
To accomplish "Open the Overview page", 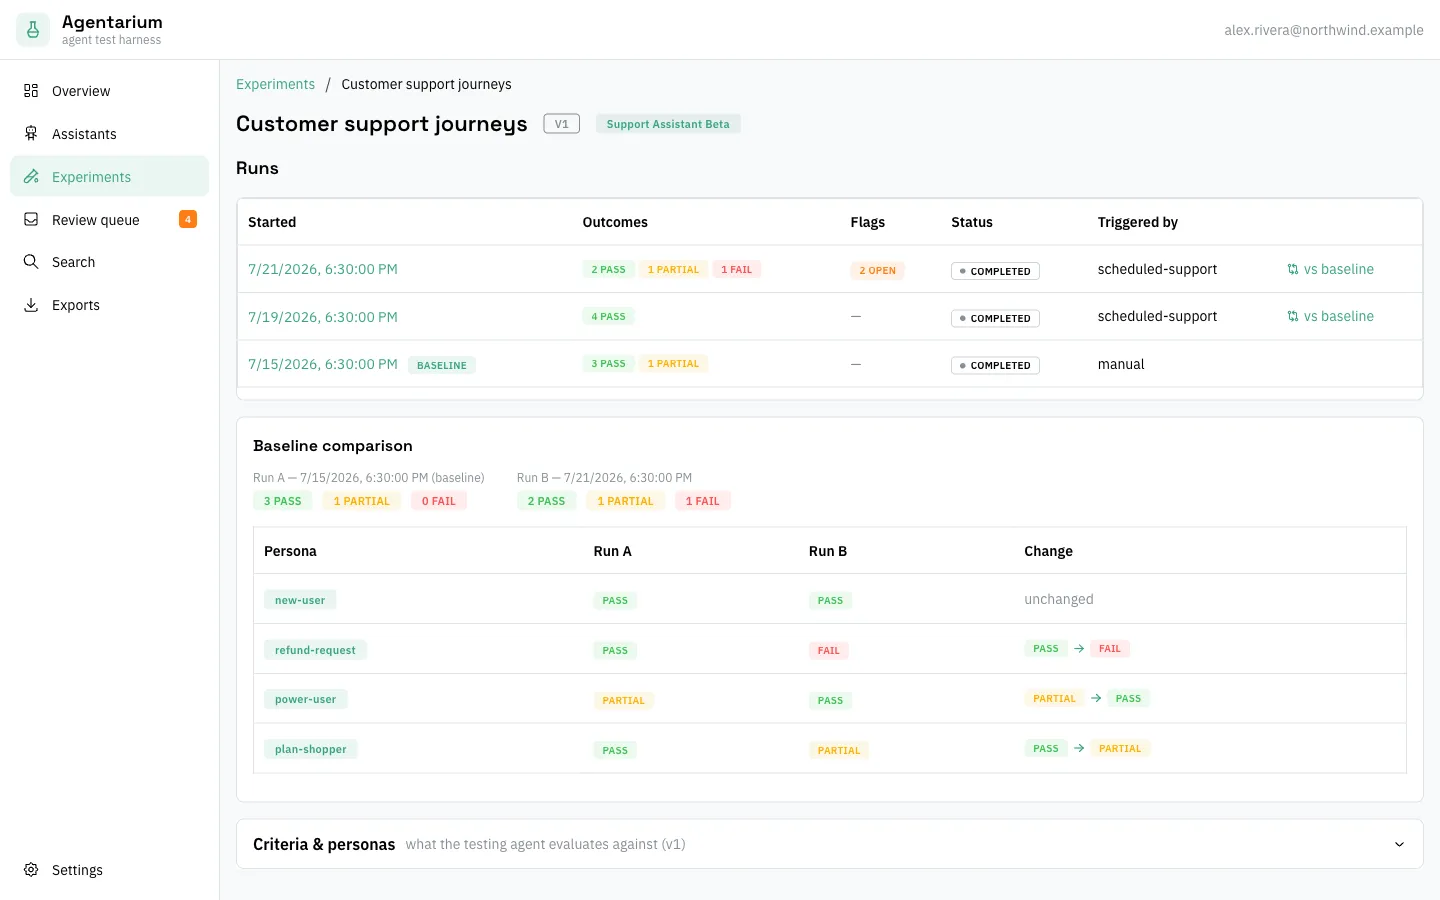I will click(x=110, y=91).
